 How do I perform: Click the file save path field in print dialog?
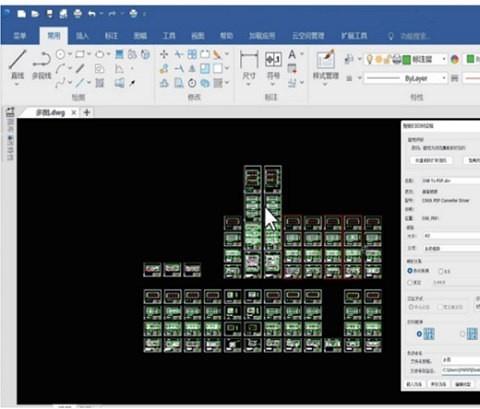coord(461,370)
